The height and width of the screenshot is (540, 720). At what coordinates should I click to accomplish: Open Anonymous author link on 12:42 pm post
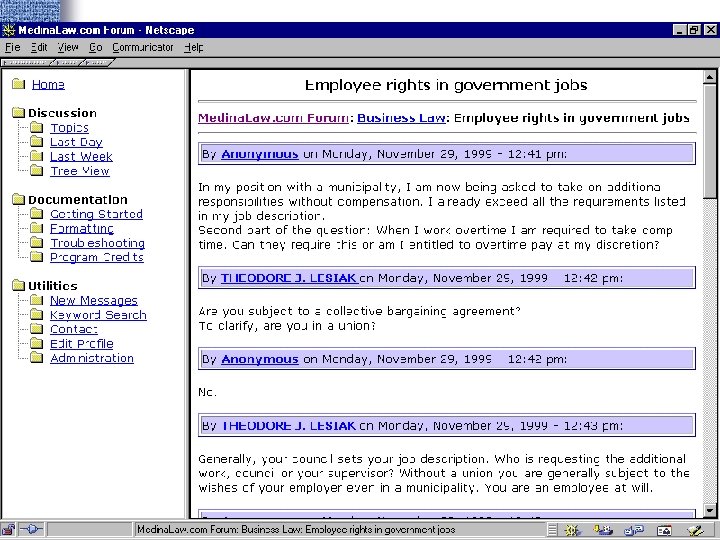pyautogui.click(x=259, y=359)
